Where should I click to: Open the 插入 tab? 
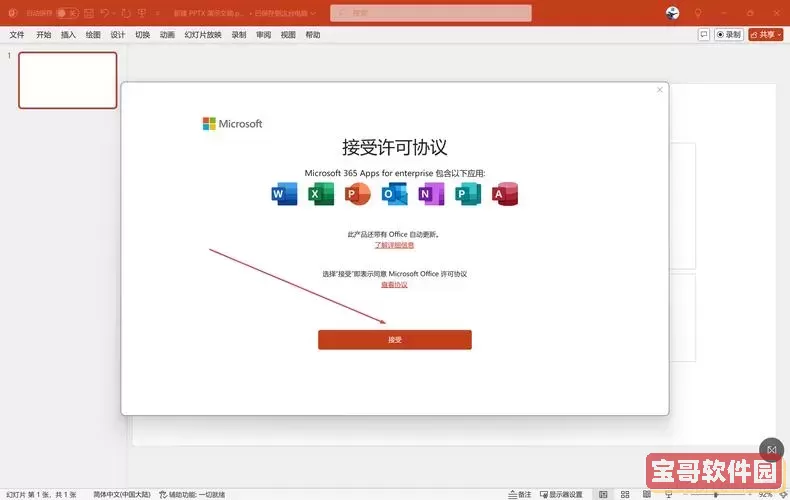68,34
